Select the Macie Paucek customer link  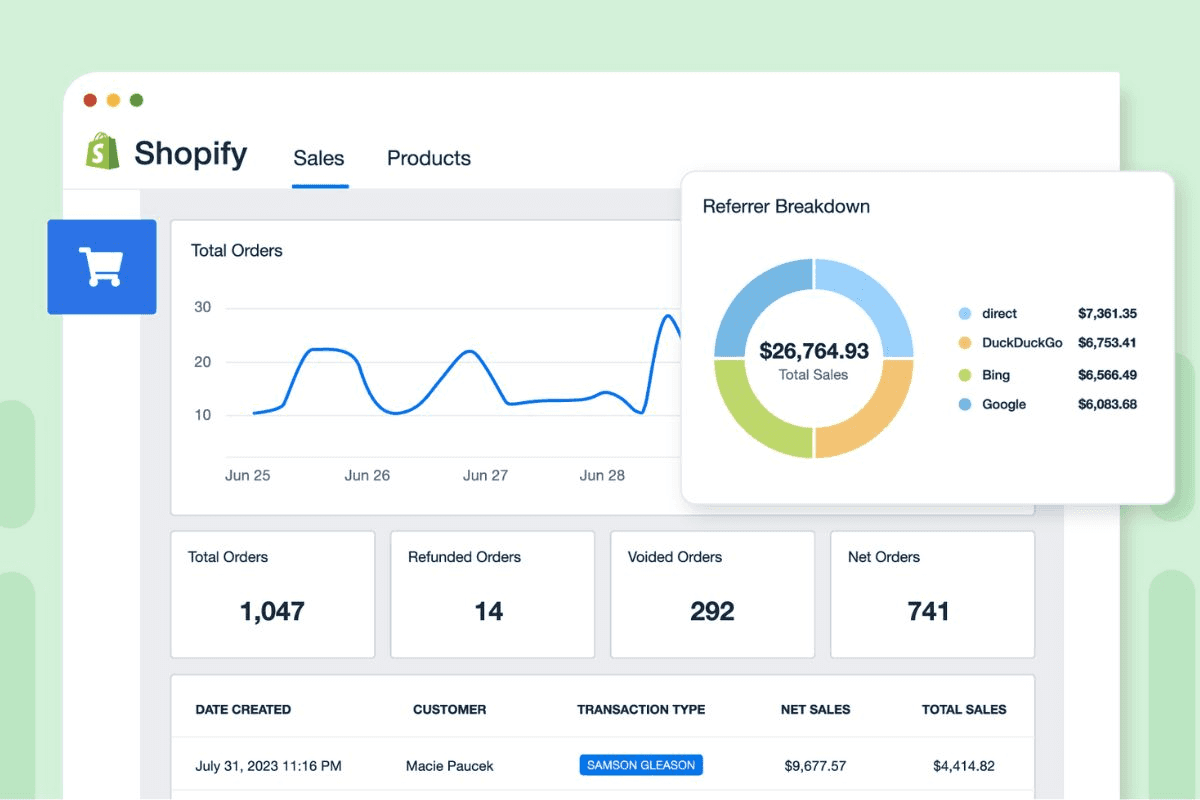pos(449,765)
